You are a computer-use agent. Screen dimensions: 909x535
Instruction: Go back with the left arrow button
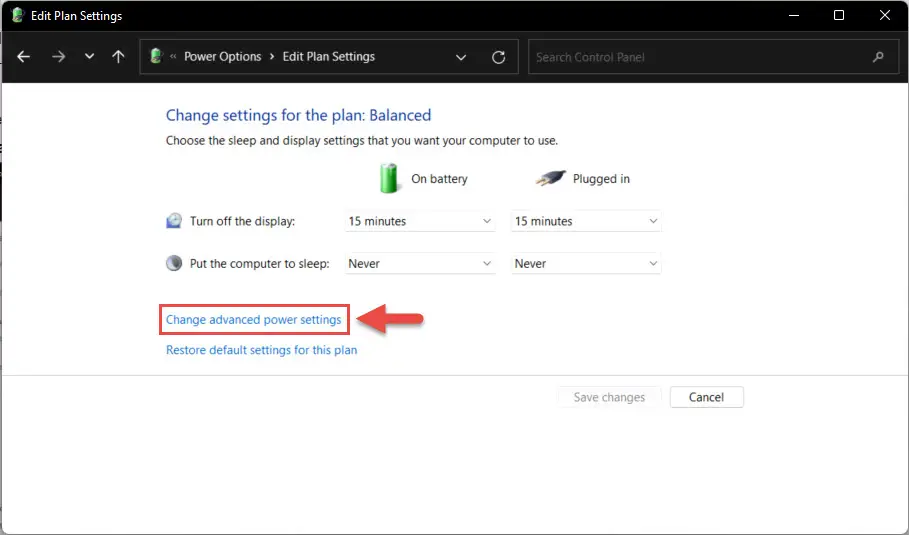click(23, 57)
